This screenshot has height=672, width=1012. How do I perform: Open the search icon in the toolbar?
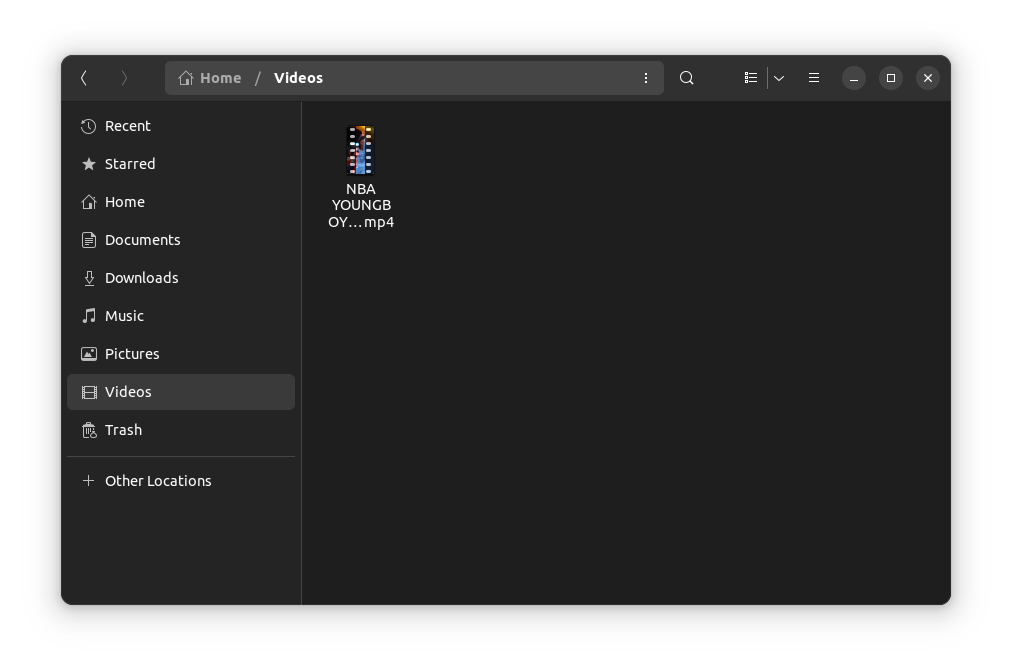coord(686,77)
